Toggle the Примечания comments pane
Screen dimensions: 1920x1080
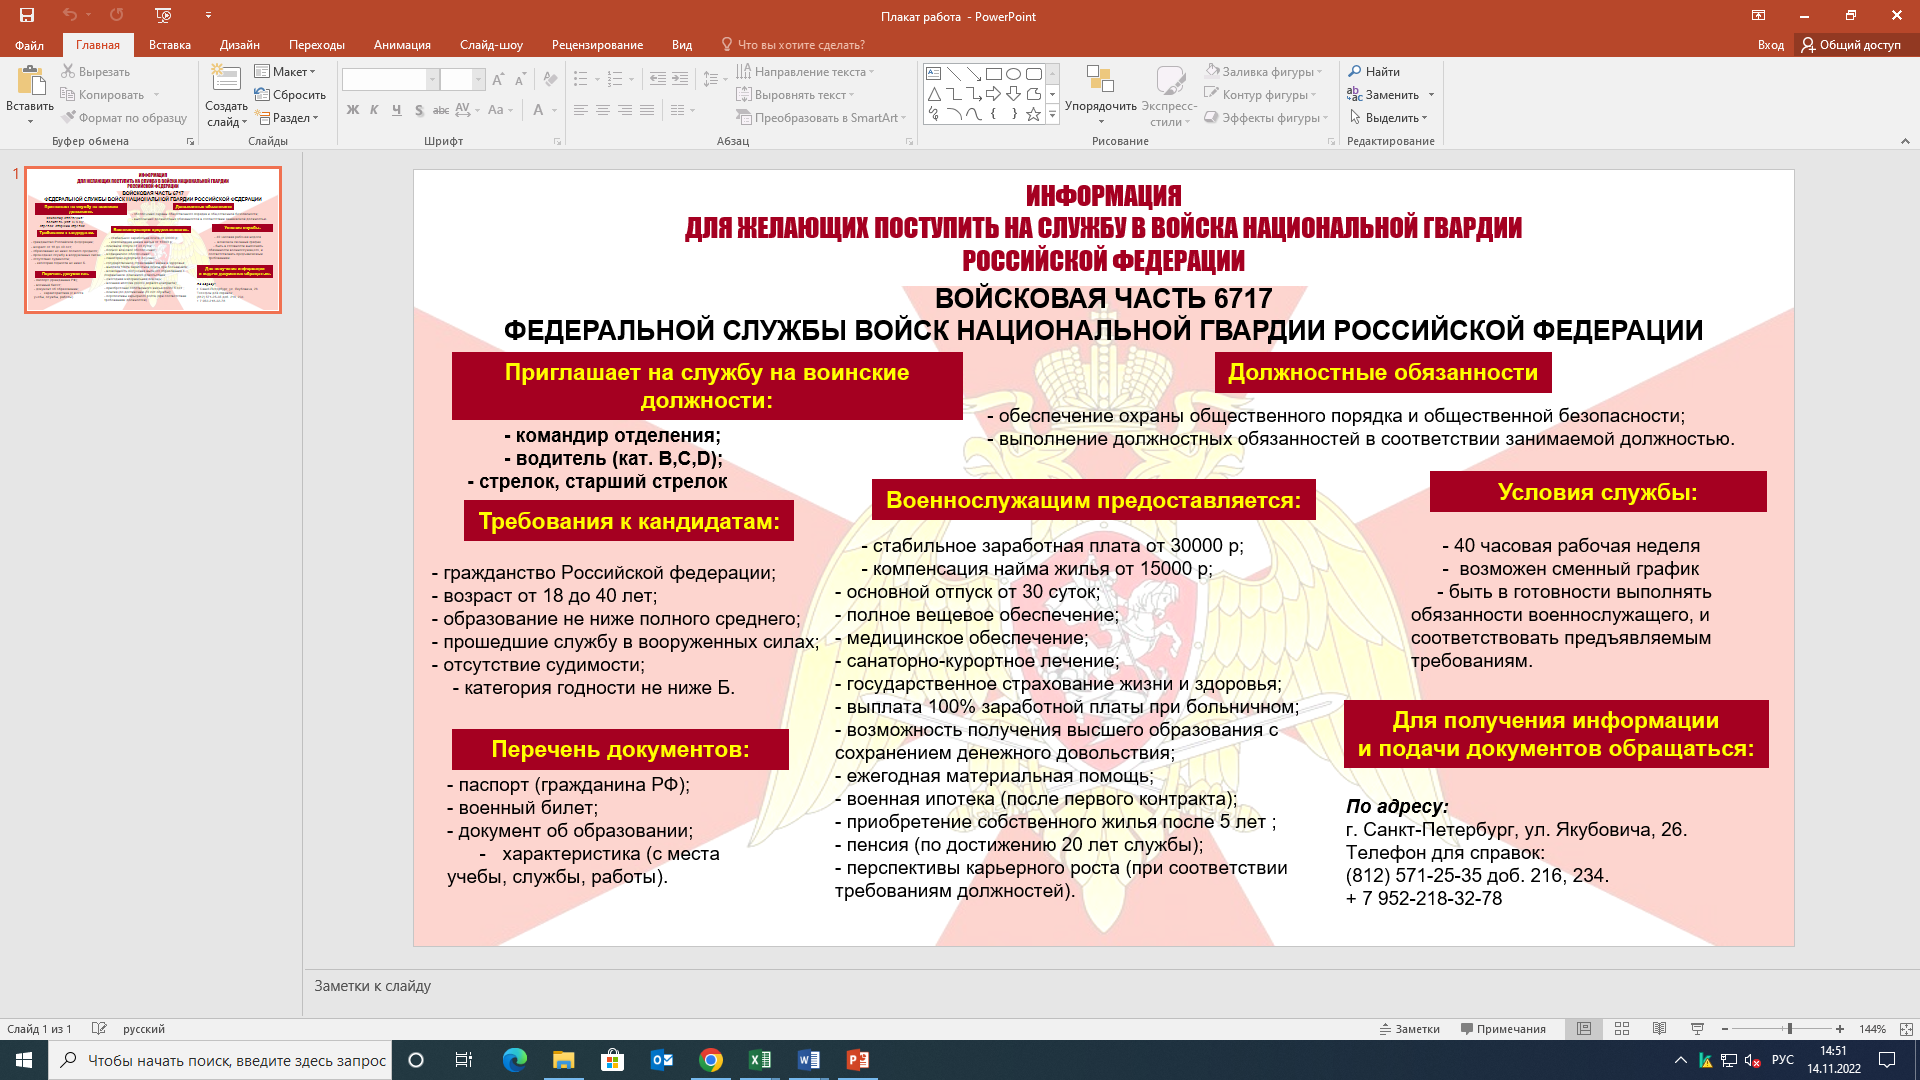[1503, 1028]
